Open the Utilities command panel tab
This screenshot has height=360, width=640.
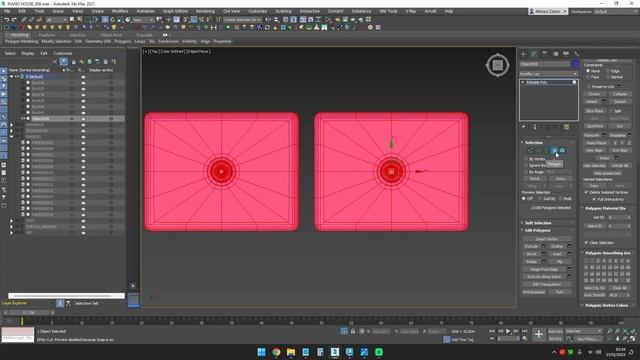tap(576, 54)
